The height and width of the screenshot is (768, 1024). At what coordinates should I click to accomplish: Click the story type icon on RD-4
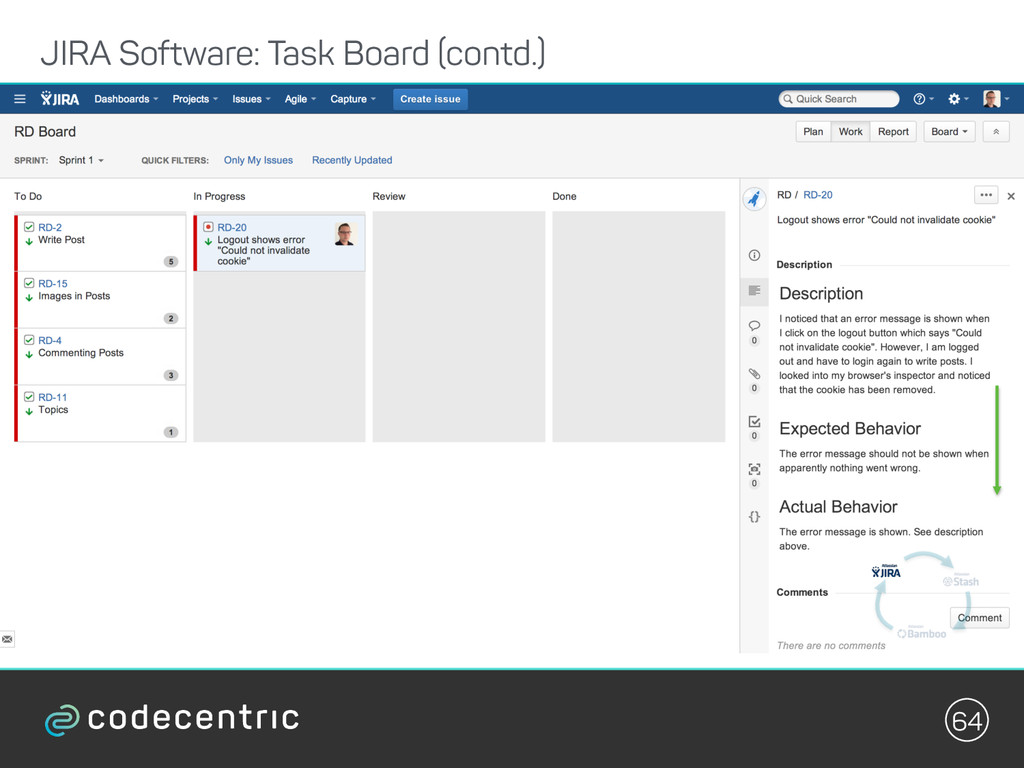(x=29, y=340)
